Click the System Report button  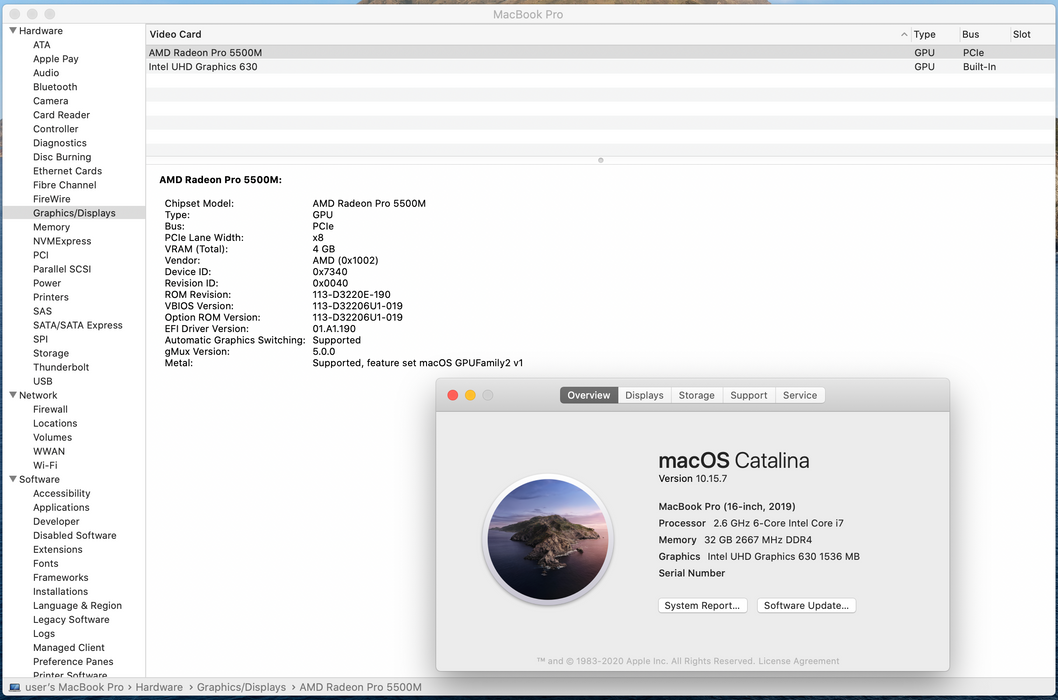pyautogui.click(x=702, y=605)
